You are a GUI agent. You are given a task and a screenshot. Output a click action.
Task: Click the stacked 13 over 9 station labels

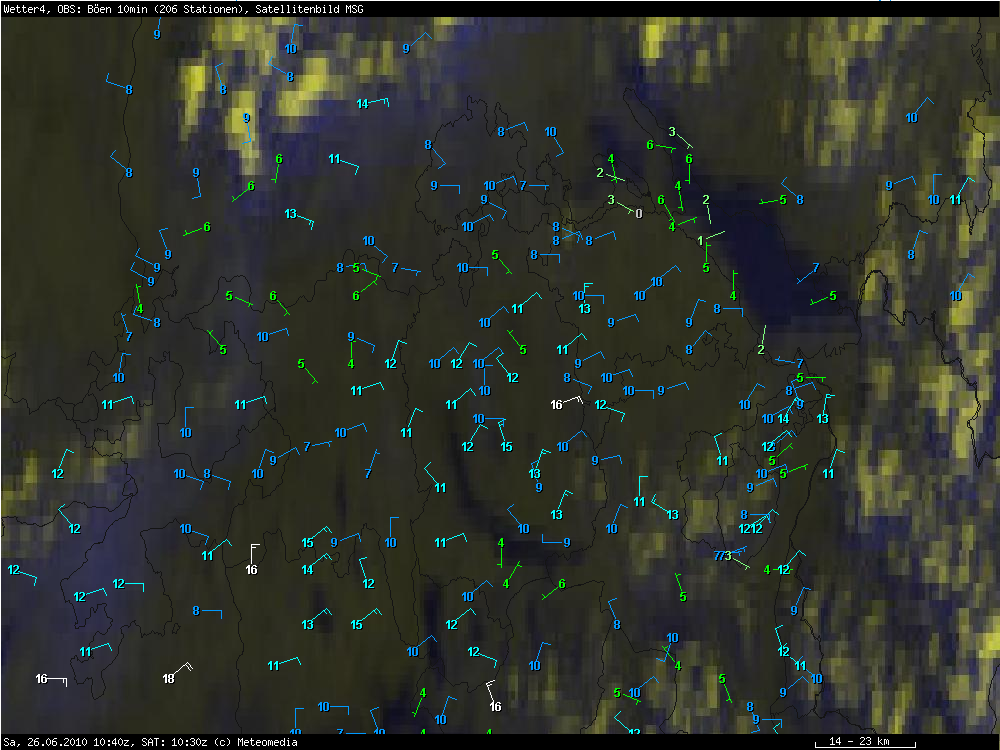536,480
